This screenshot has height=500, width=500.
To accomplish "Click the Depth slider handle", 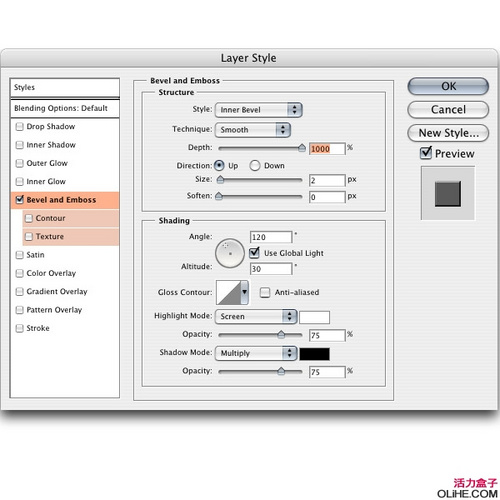I will click(x=302, y=148).
